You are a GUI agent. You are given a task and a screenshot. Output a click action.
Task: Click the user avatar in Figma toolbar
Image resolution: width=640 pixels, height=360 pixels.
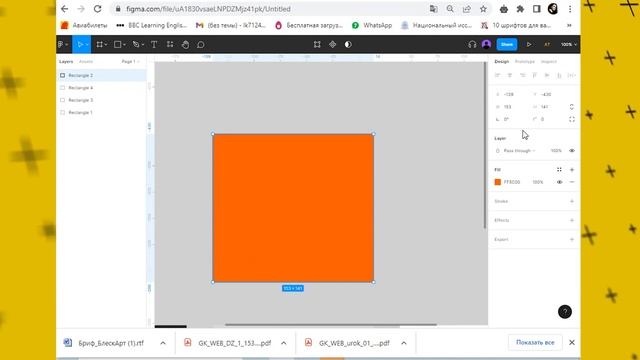tap(486, 44)
